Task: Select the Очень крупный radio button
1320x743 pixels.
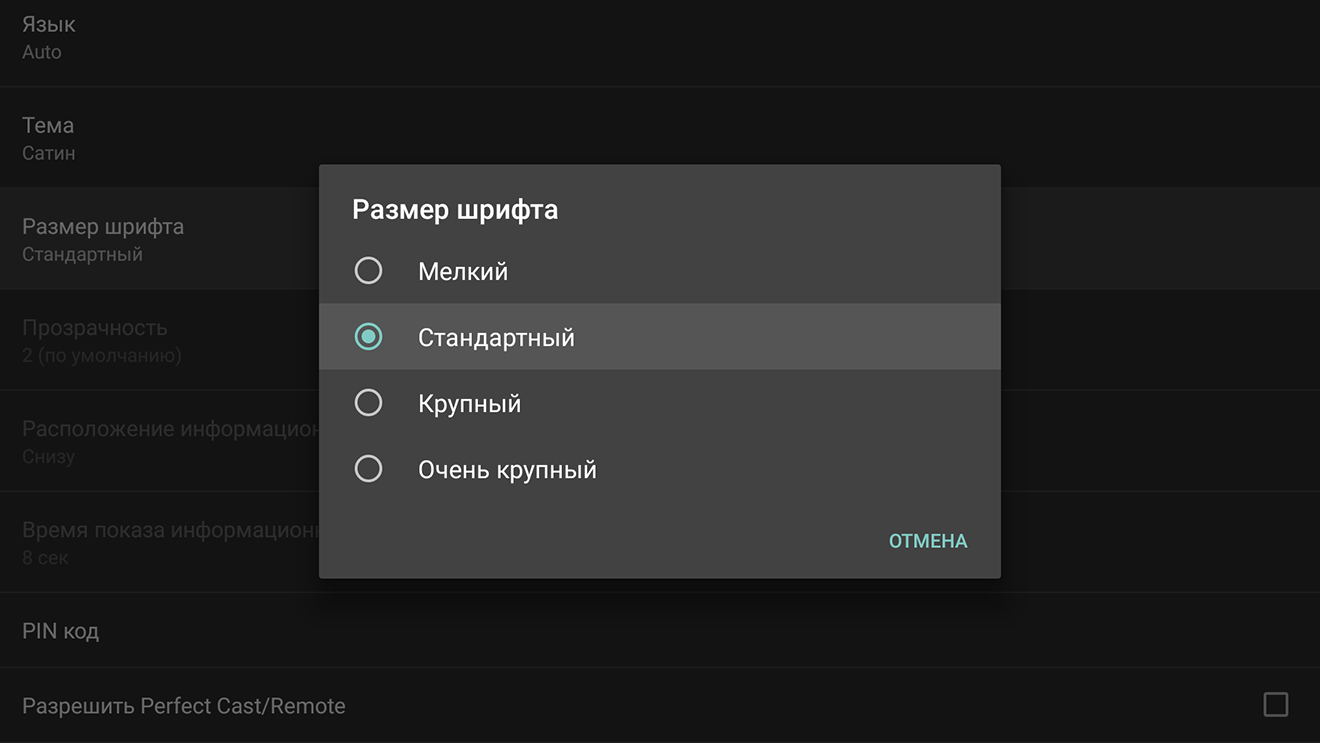Action: (368, 469)
